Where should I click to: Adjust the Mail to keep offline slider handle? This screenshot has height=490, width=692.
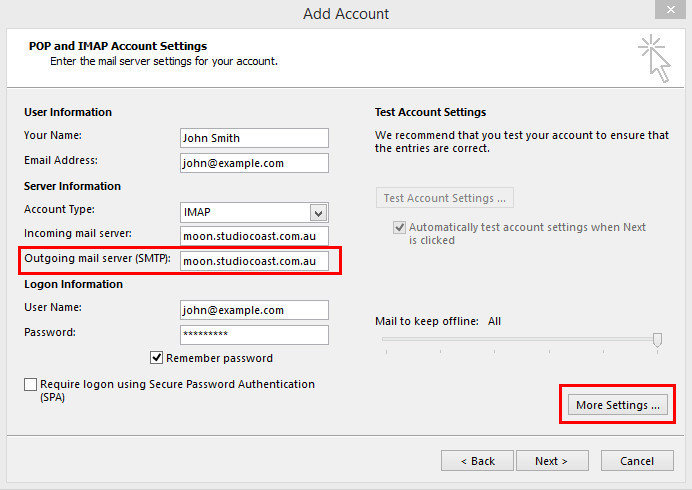coord(657,339)
